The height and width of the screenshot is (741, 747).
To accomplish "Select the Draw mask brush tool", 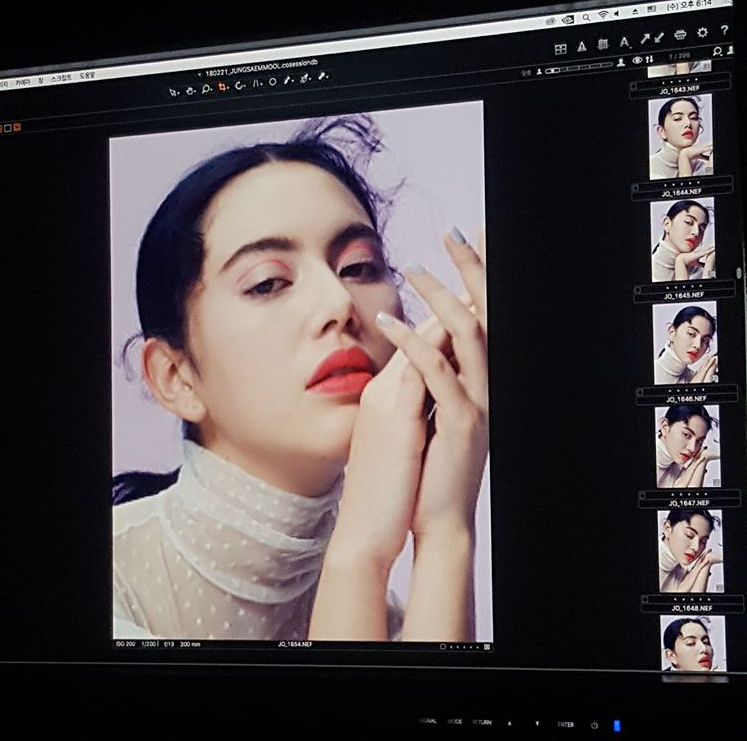I will (x=289, y=80).
